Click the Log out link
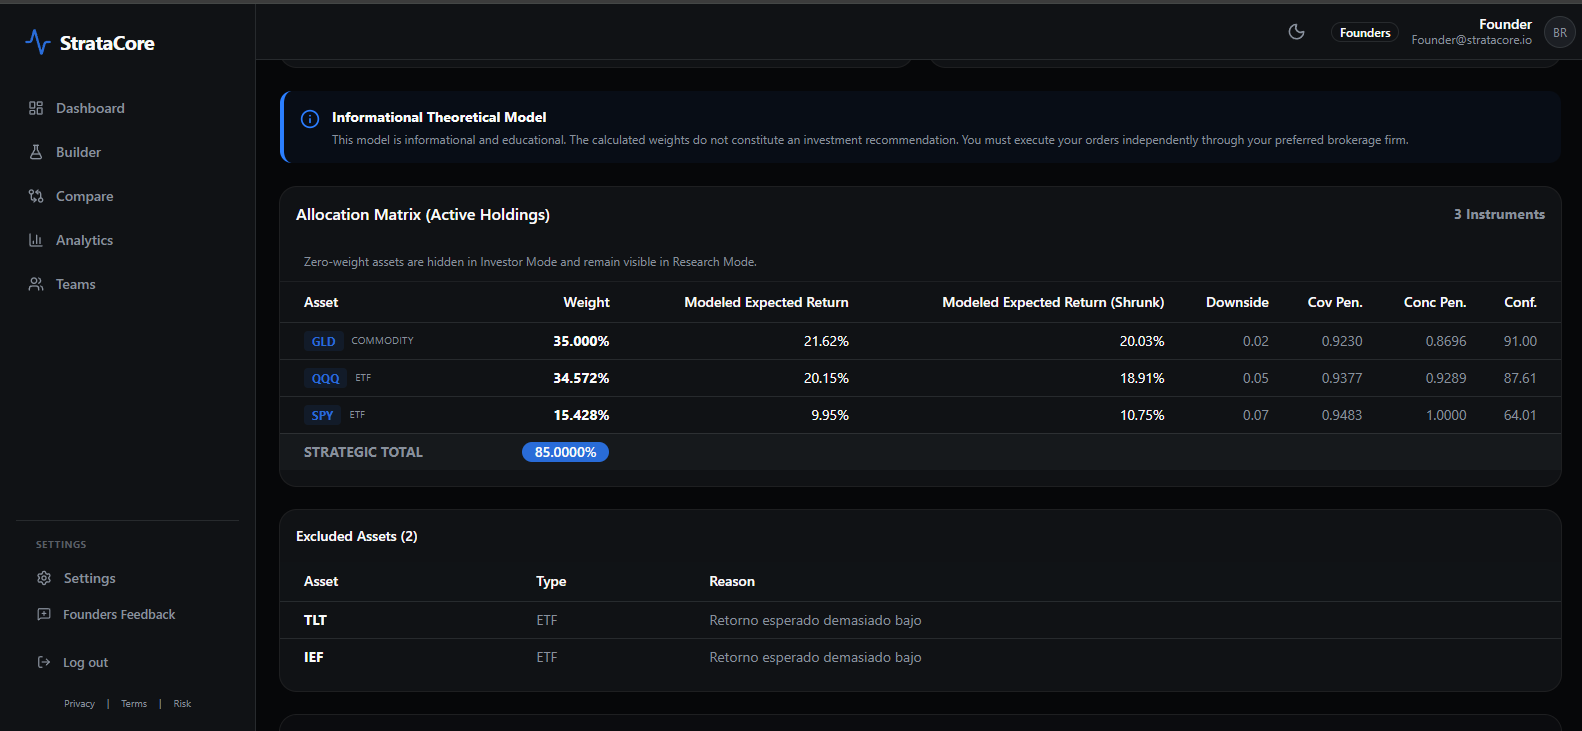This screenshot has width=1582, height=731. pyautogui.click(x=85, y=662)
